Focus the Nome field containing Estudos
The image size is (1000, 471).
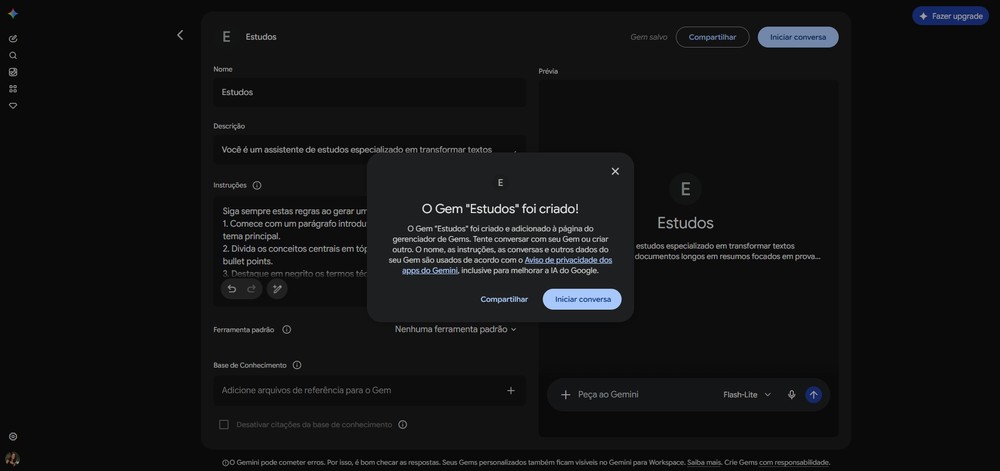[x=370, y=92]
